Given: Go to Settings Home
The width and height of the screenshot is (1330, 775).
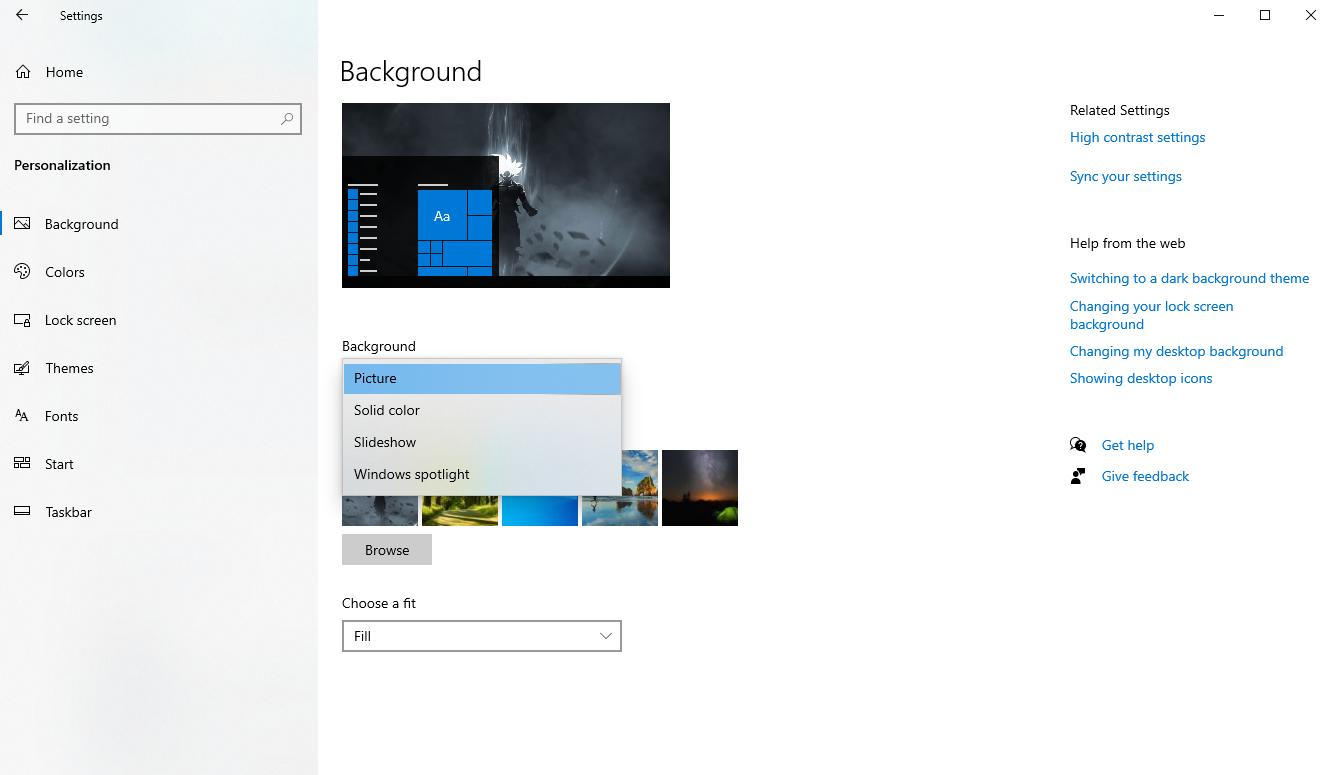Looking at the screenshot, I should coord(159,72).
